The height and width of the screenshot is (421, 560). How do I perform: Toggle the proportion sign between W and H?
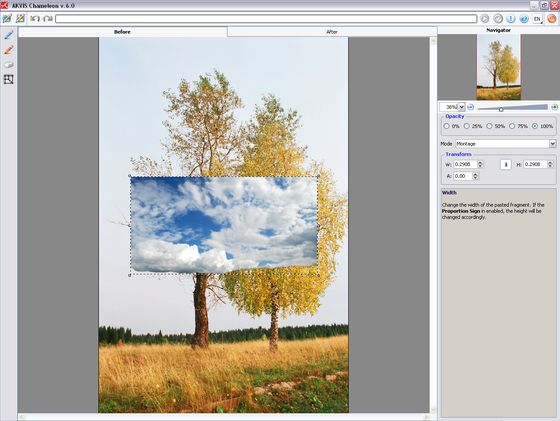click(x=506, y=165)
